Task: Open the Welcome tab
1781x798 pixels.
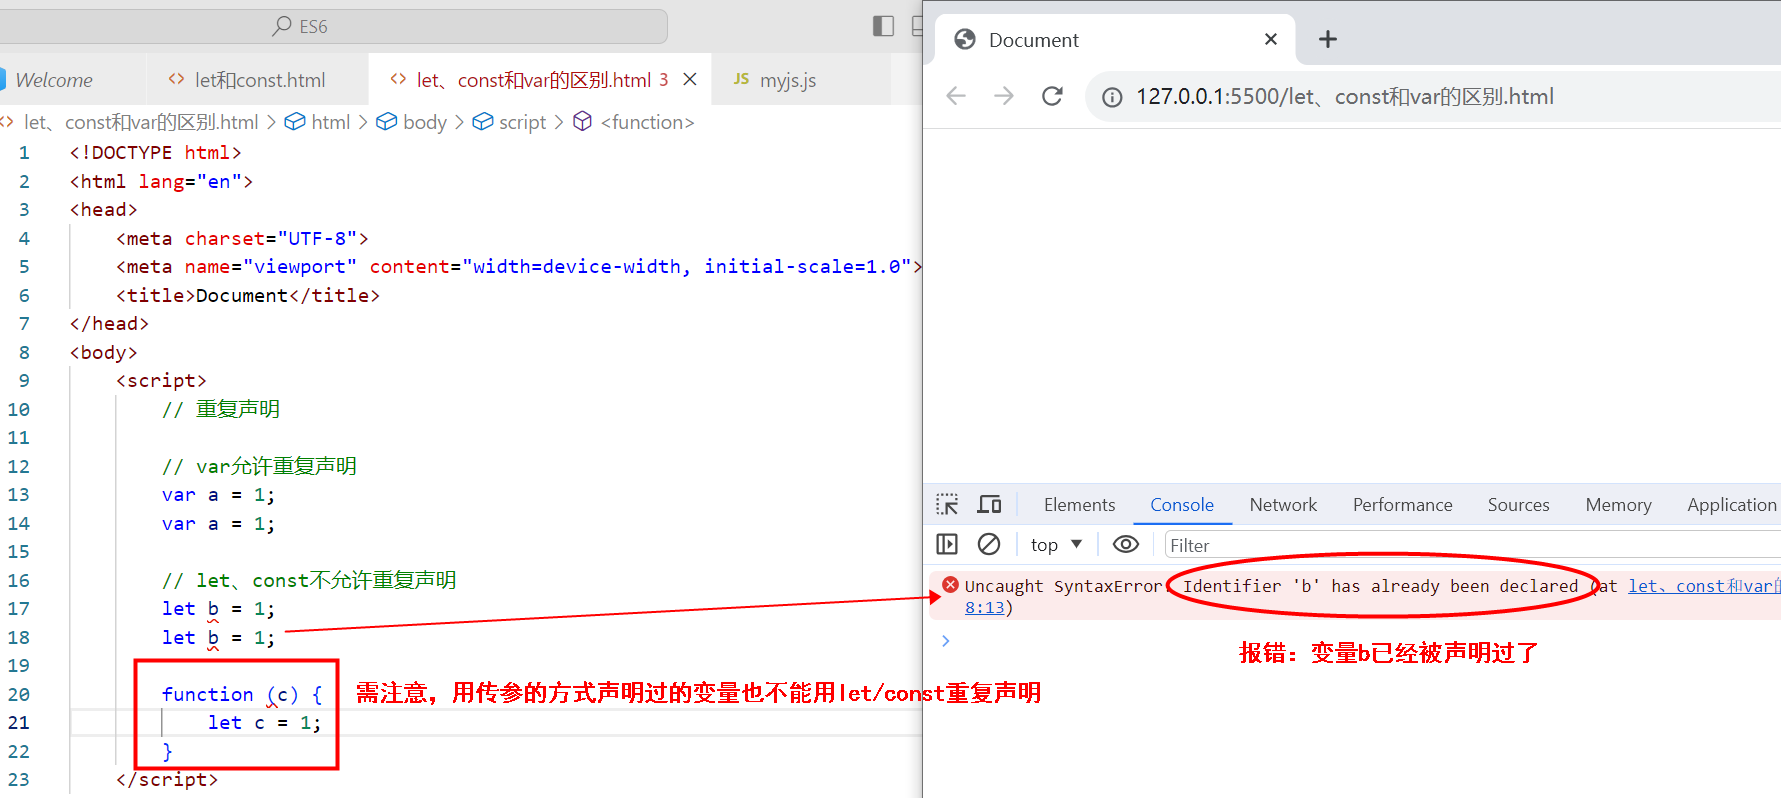Action: pyautogui.click(x=54, y=80)
